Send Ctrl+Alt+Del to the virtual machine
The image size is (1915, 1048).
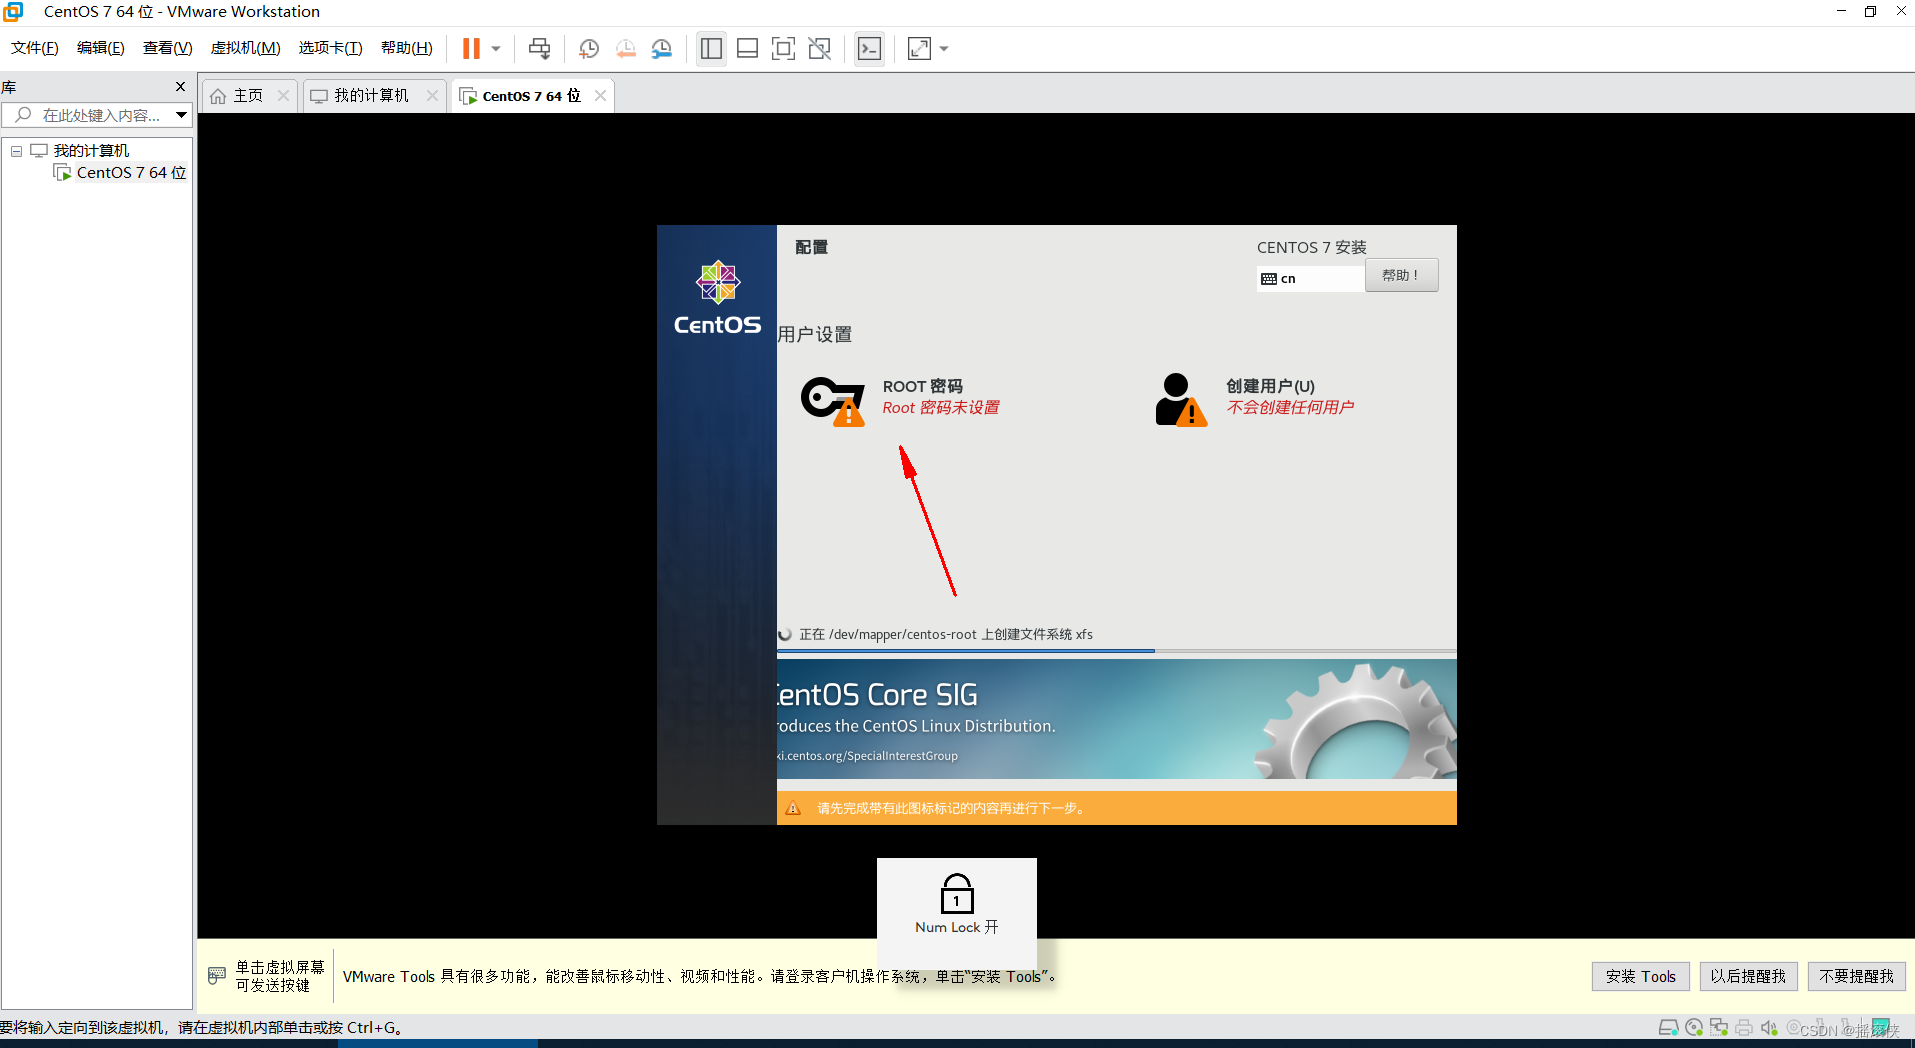pos(539,48)
